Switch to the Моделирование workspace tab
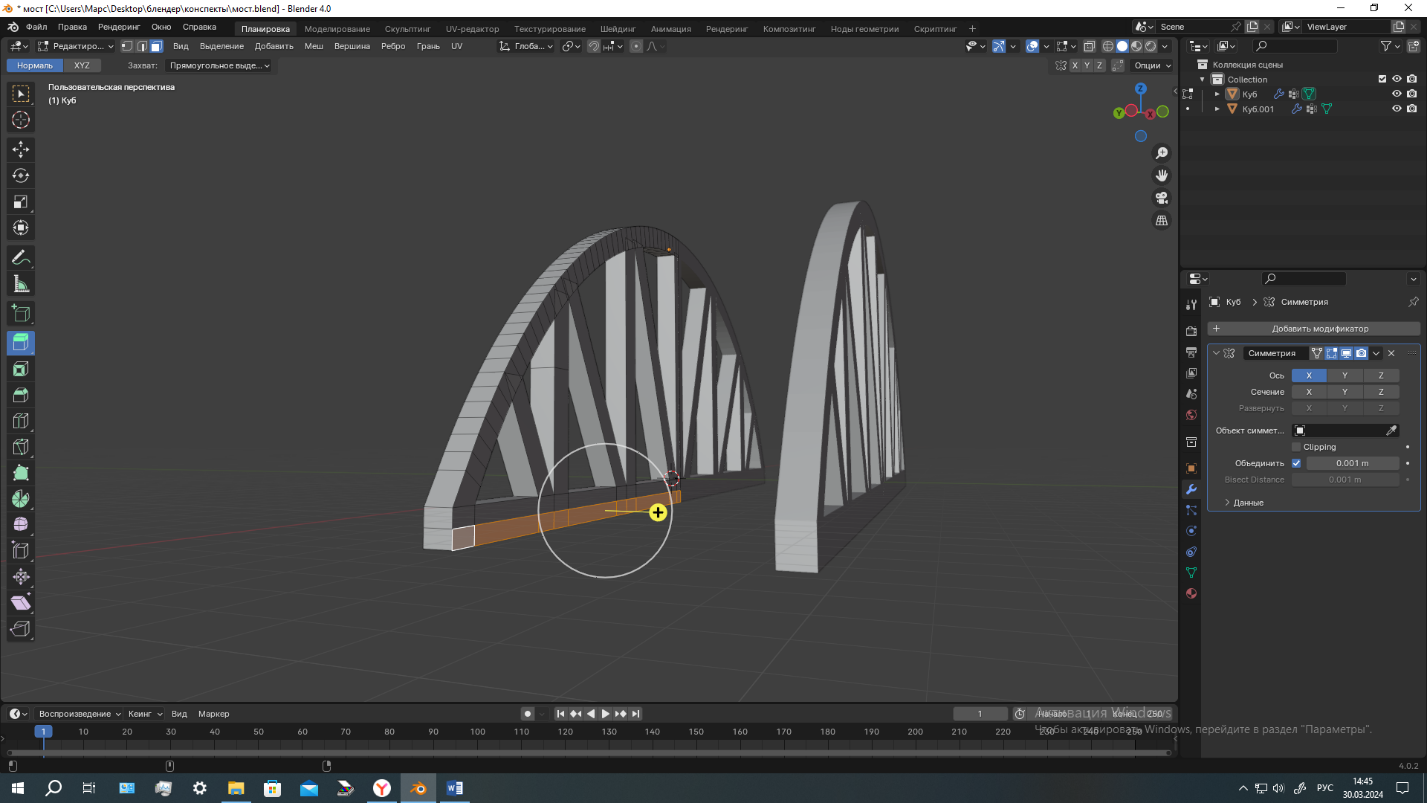Screen dimensions: 1427x803 [336, 29]
